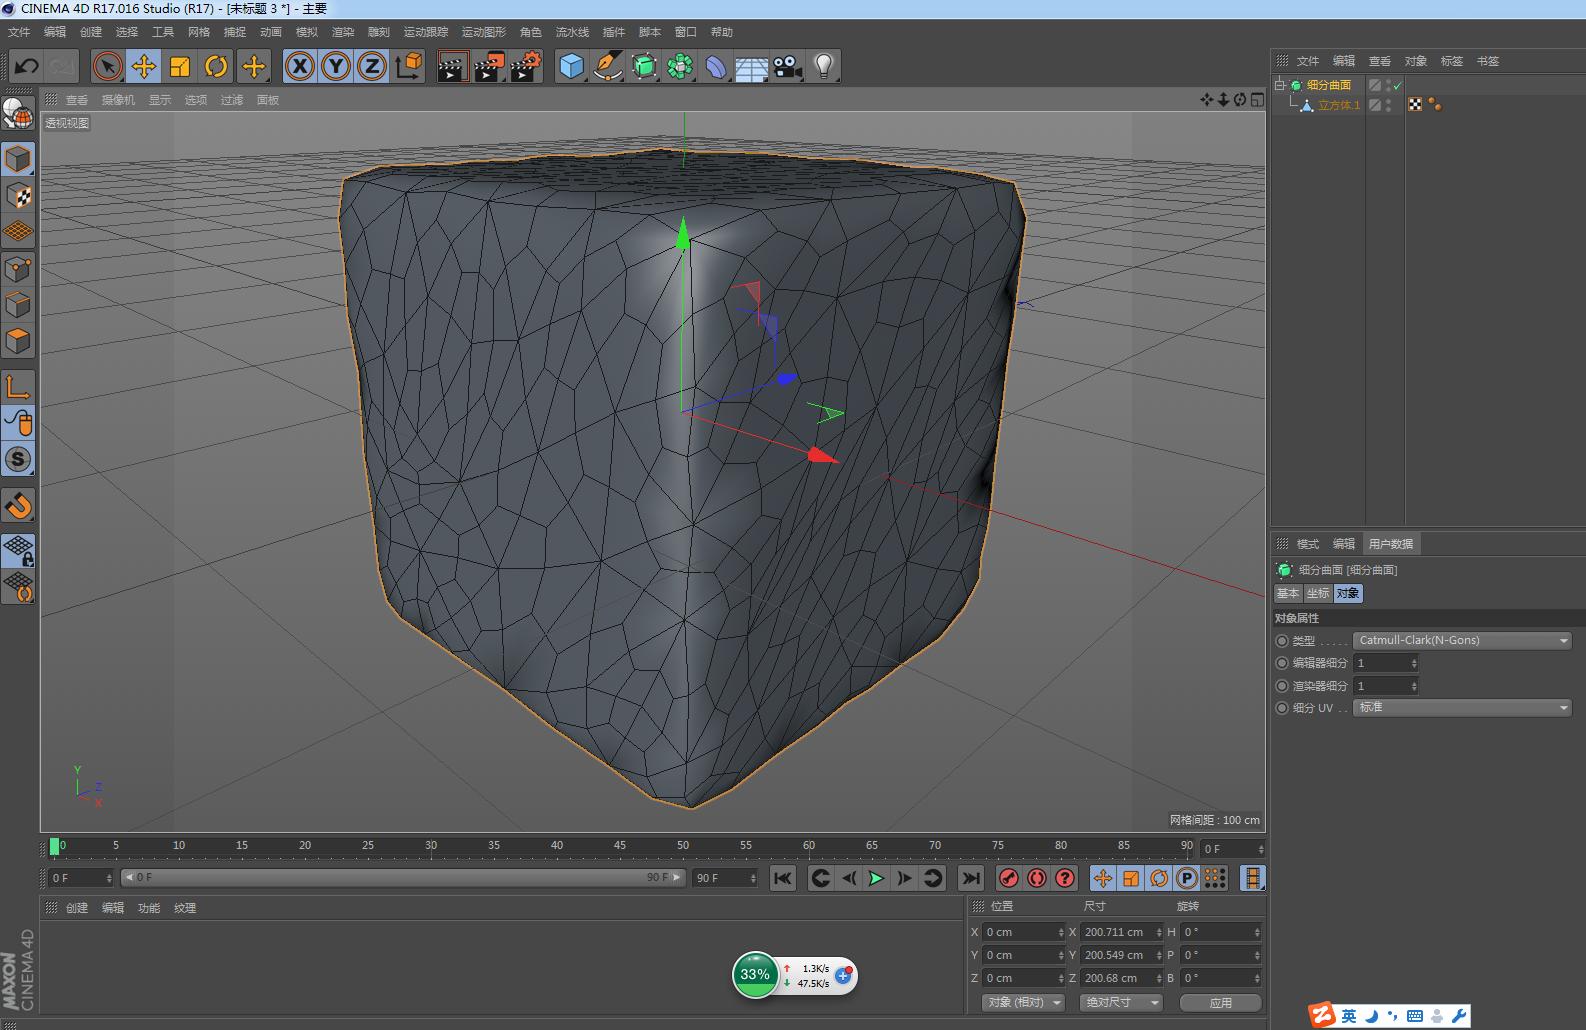Click the Undo arrow icon
The image size is (1586, 1030).
[27, 67]
